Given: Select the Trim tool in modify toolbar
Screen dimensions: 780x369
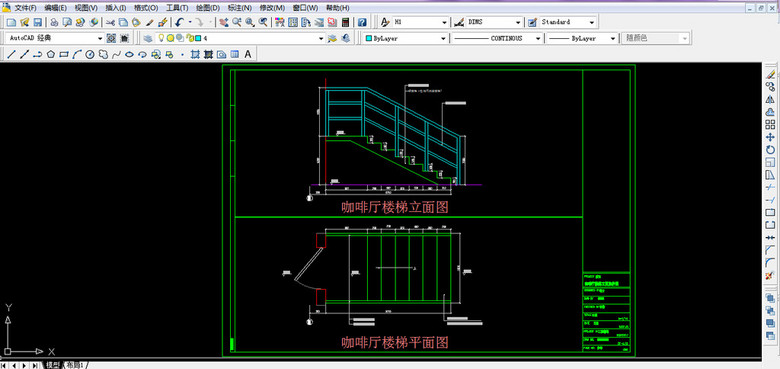Looking at the screenshot, I should (770, 187).
